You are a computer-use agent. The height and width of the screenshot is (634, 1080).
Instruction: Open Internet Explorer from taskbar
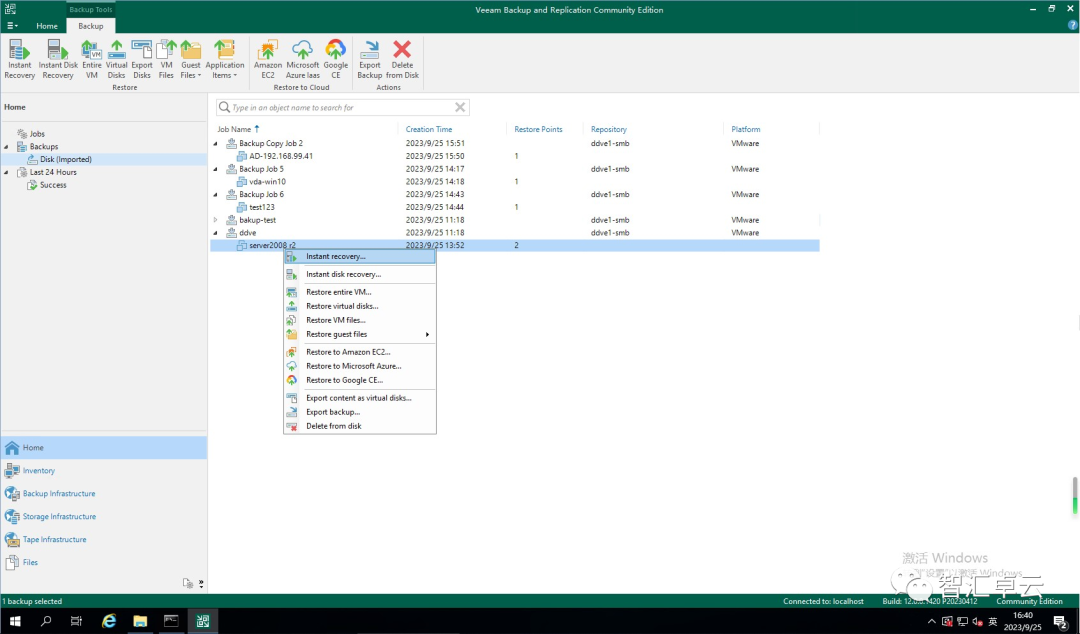(x=108, y=621)
